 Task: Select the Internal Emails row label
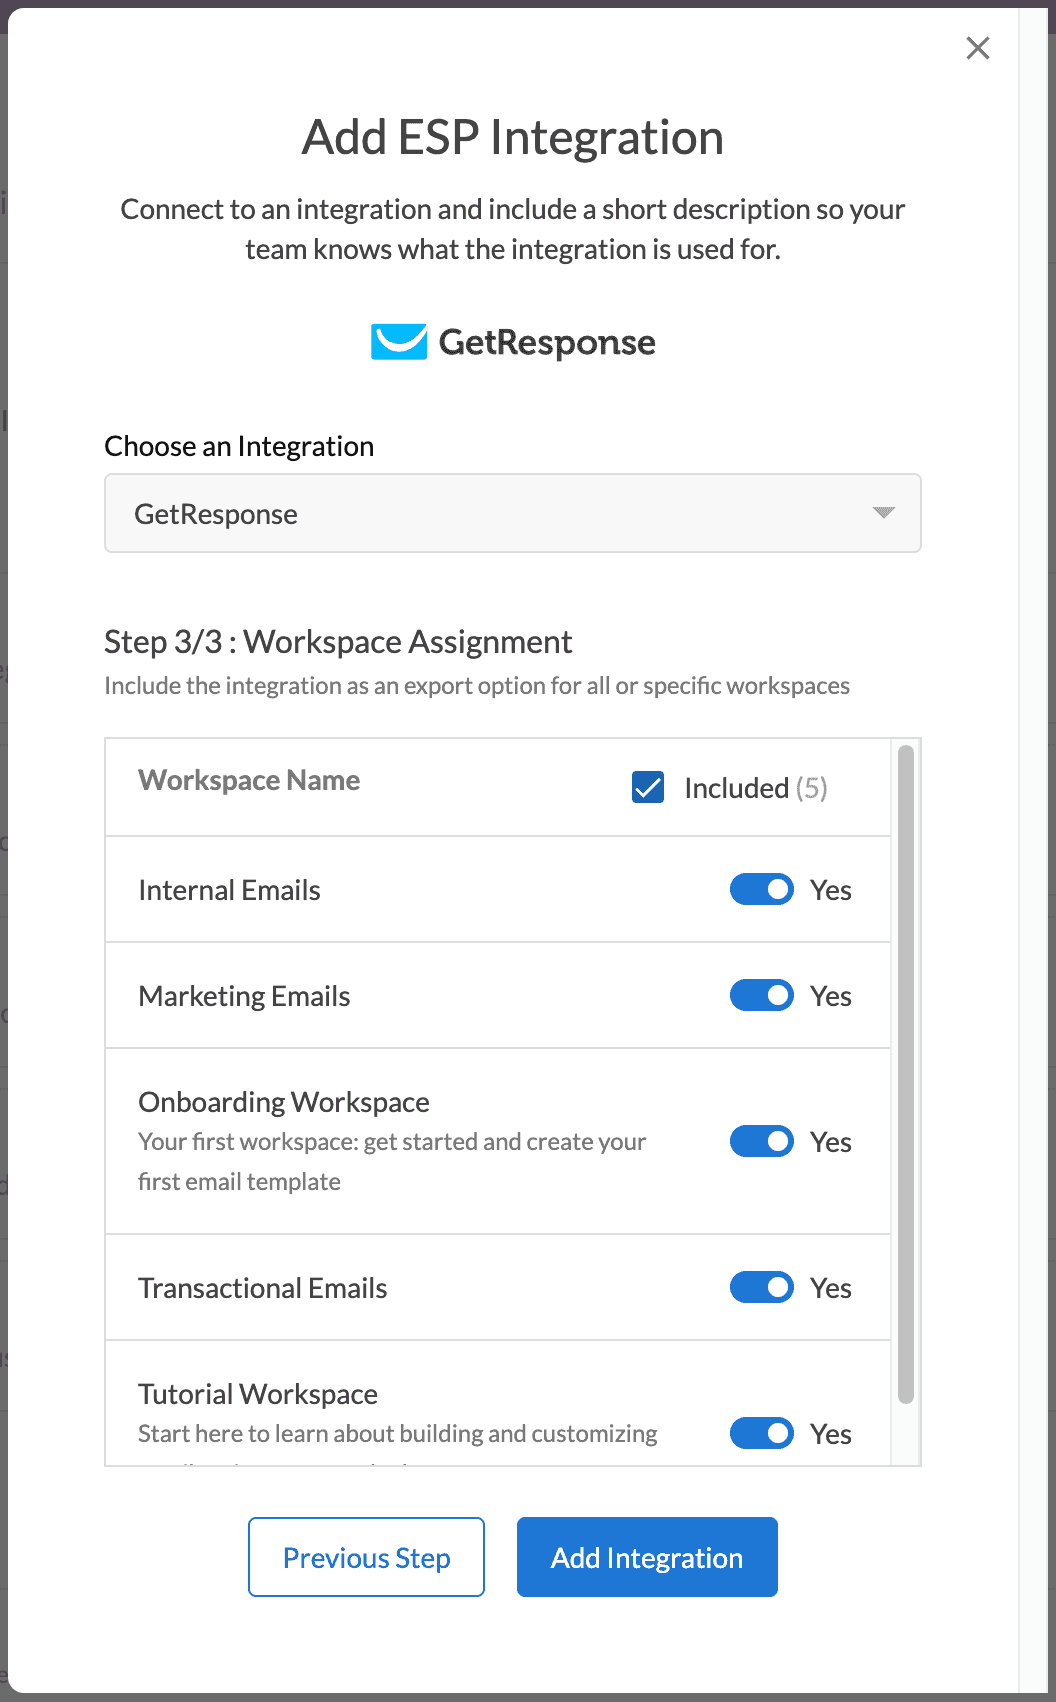tap(229, 890)
